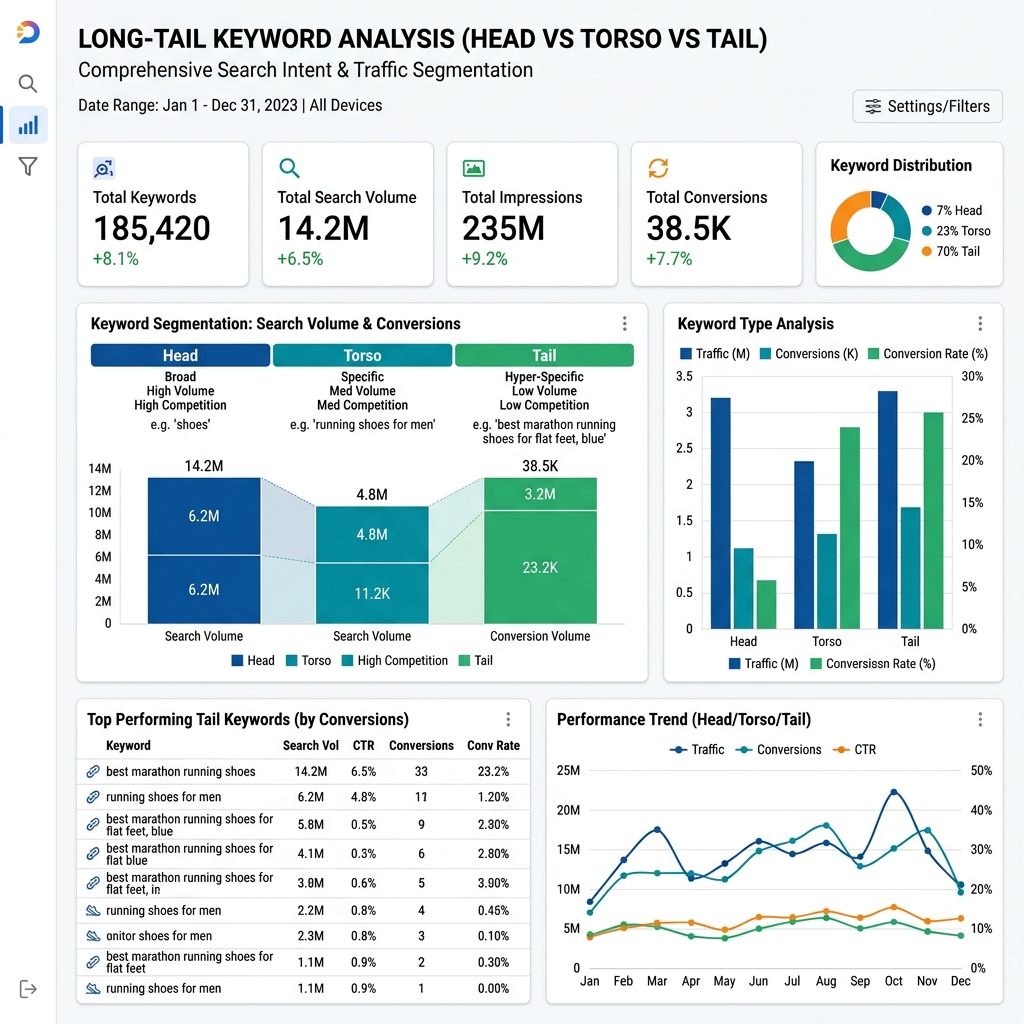Click the app logo in the sidebar
1024x1024 pixels.
(x=28, y=32)
